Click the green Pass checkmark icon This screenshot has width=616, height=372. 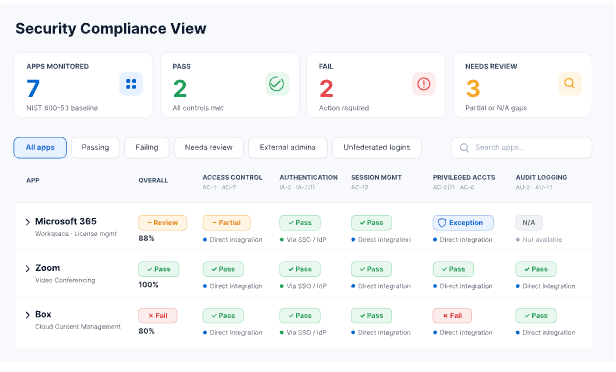pyautogui.click(x=277, y=84)
